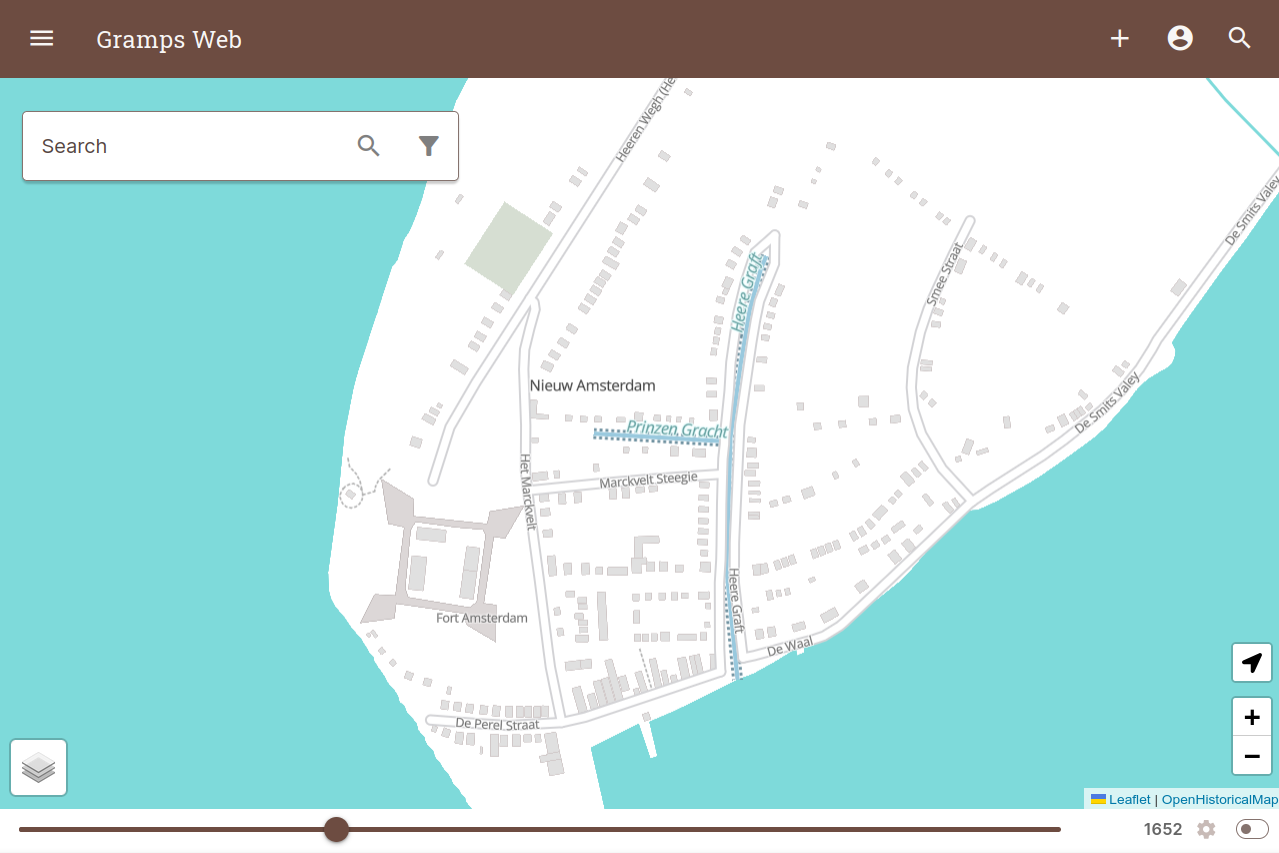Image resolution: width=1279 pixels, height=853 pixels.
Task: Click the Smee Straat street label
Action: coord(944,274)
